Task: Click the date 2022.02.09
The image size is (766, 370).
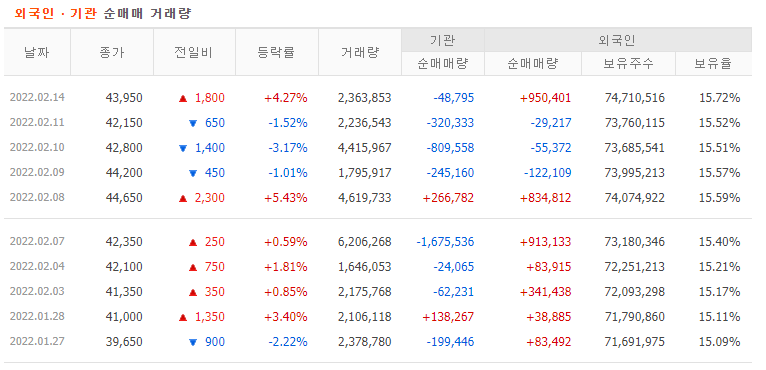Action: pos(37,173)
